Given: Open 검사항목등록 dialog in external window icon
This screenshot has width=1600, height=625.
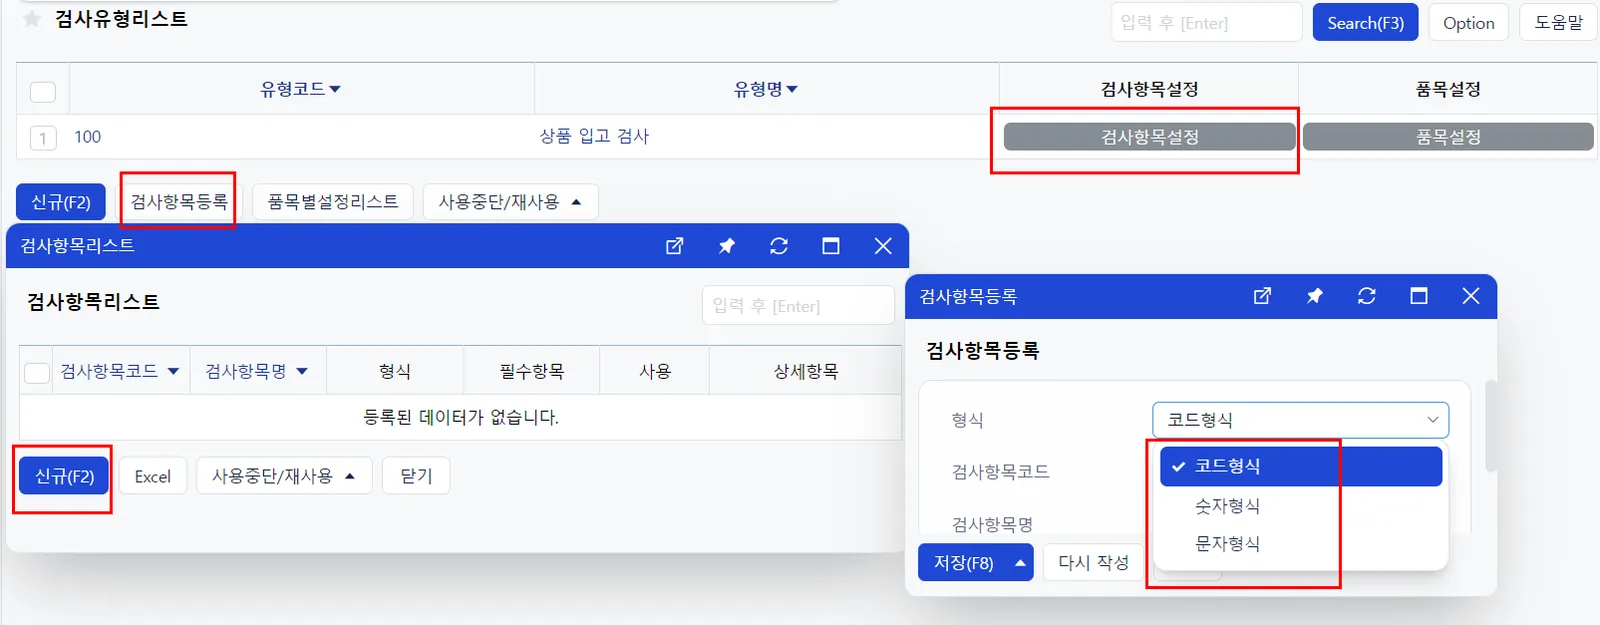Looking at the screenshot, I should tap(1263, 296).
